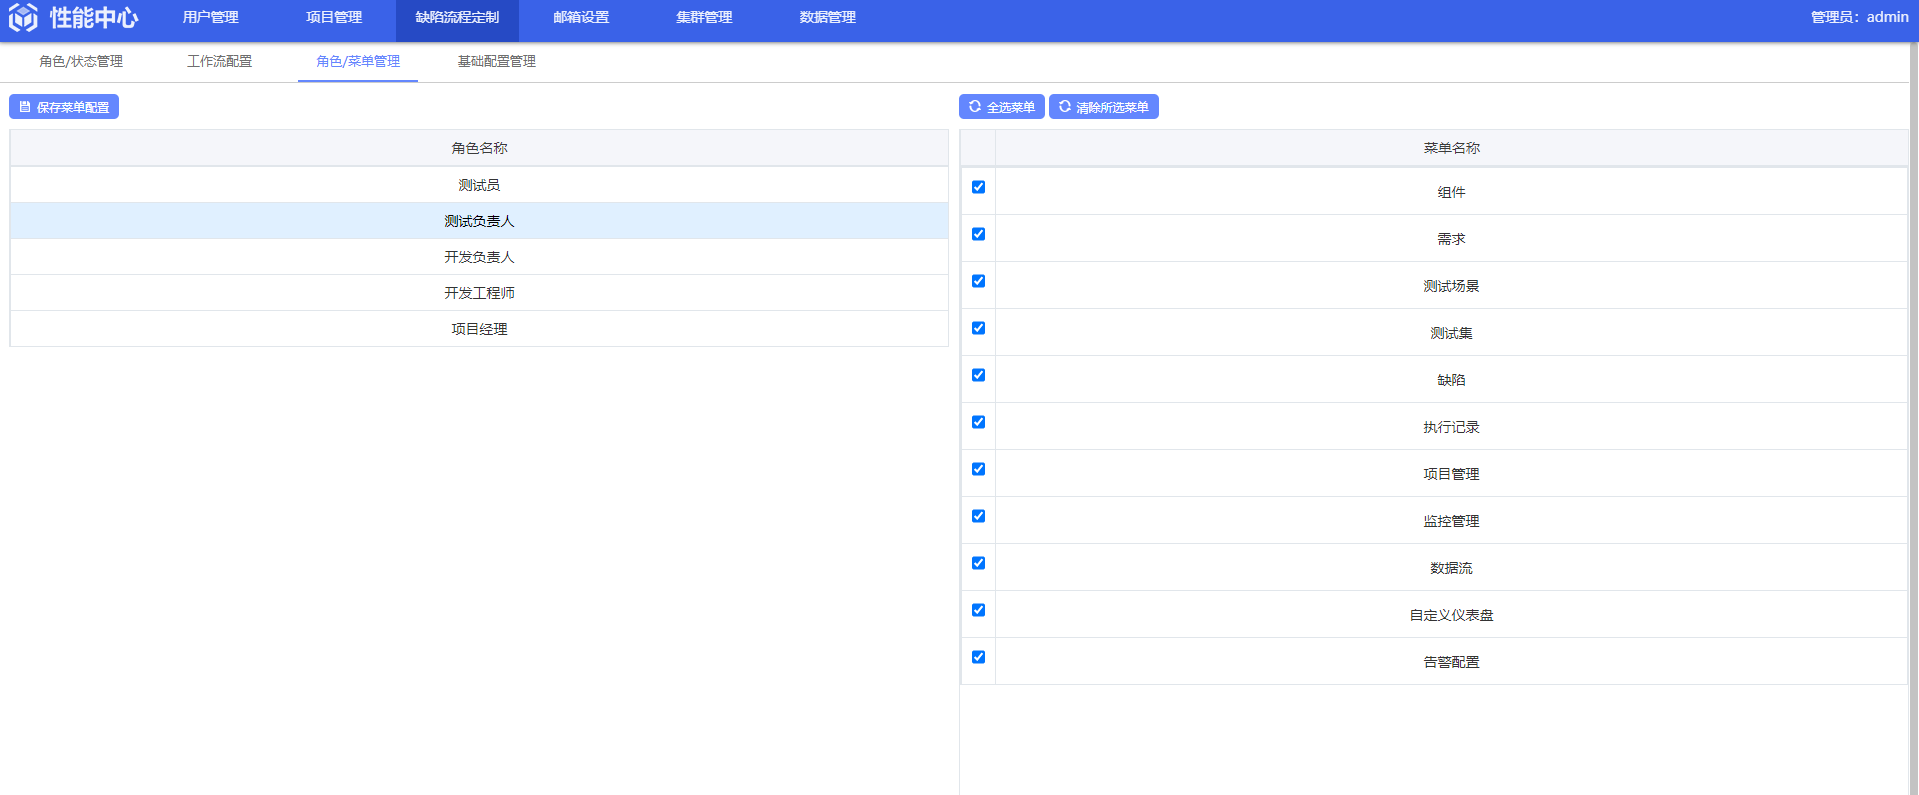Switch to the 工作流配置 tab
Viewport: 1919px width, 795px height.
pos(219,62)
